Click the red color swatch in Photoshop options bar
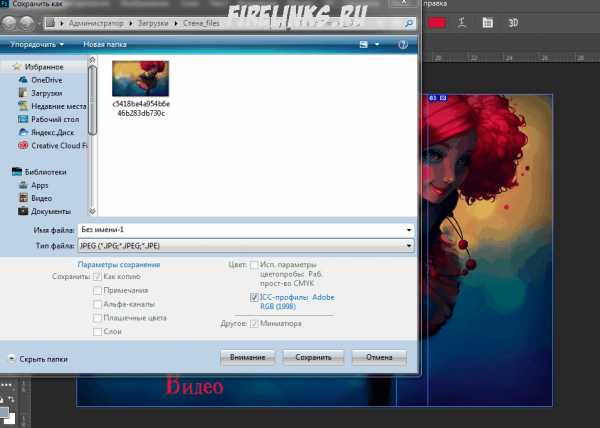This screenshot has width=600, height=428. click(x=437, y=23)
